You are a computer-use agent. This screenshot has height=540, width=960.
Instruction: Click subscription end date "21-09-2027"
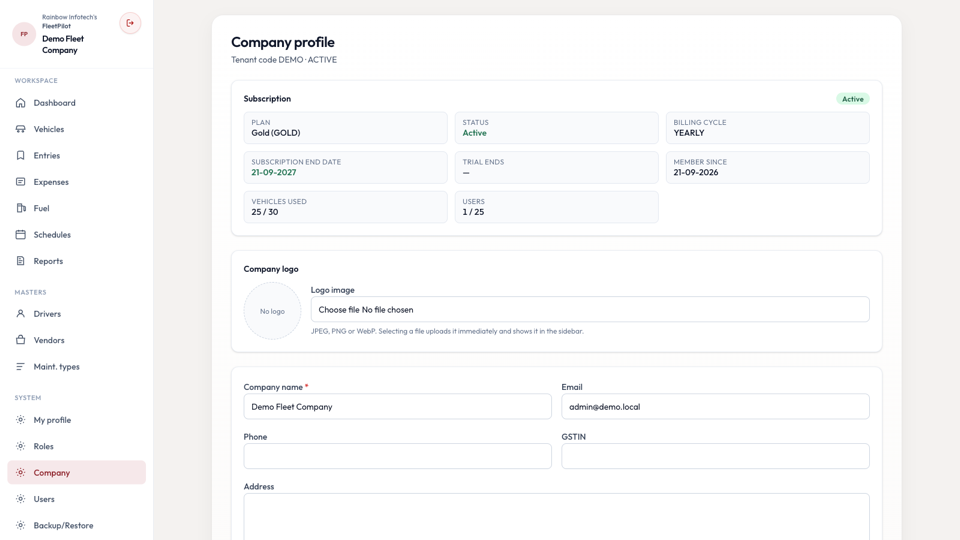(x=274, y=173)
